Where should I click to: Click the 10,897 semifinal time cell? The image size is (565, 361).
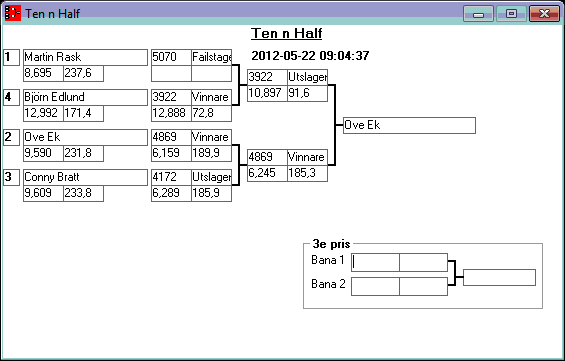click(267, 93)
